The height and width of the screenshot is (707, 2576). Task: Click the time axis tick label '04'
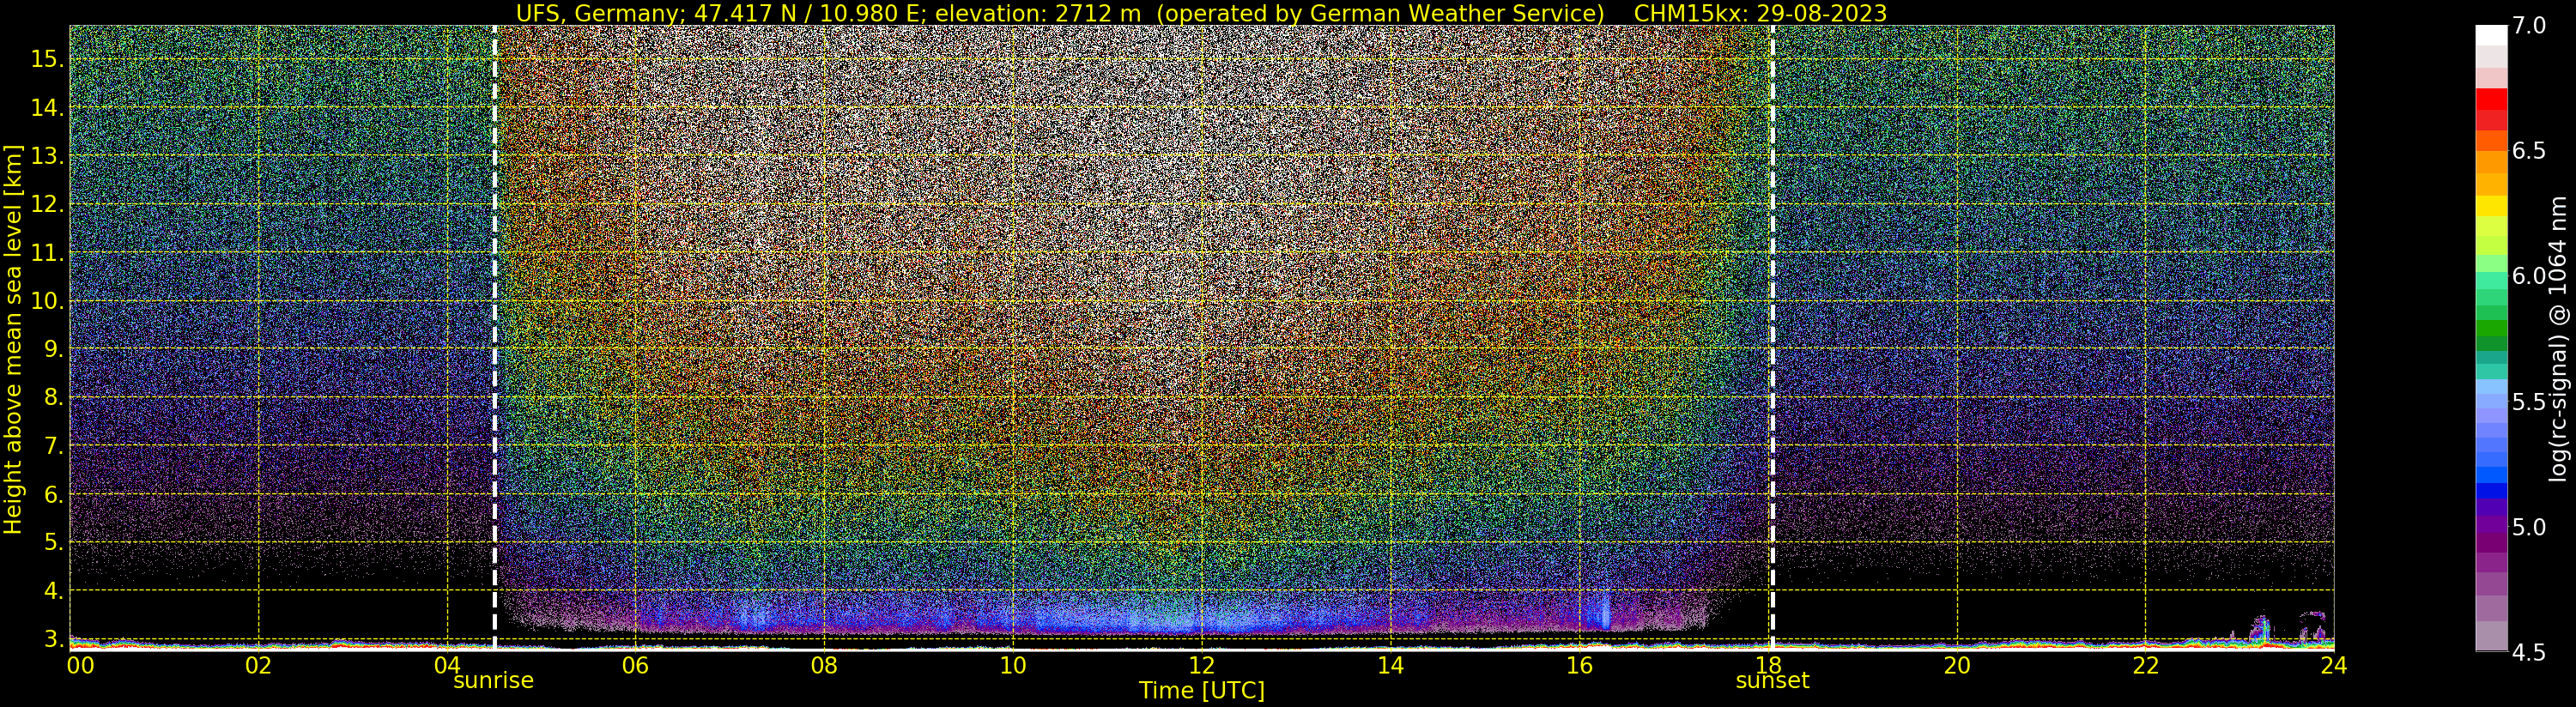[447, 665]
